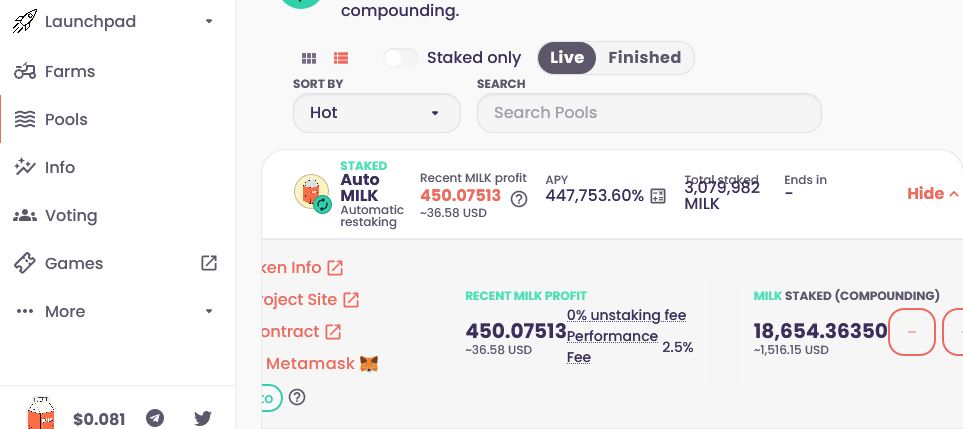
Task: Click the minus unstake button
Action: [x=911, y=332]
